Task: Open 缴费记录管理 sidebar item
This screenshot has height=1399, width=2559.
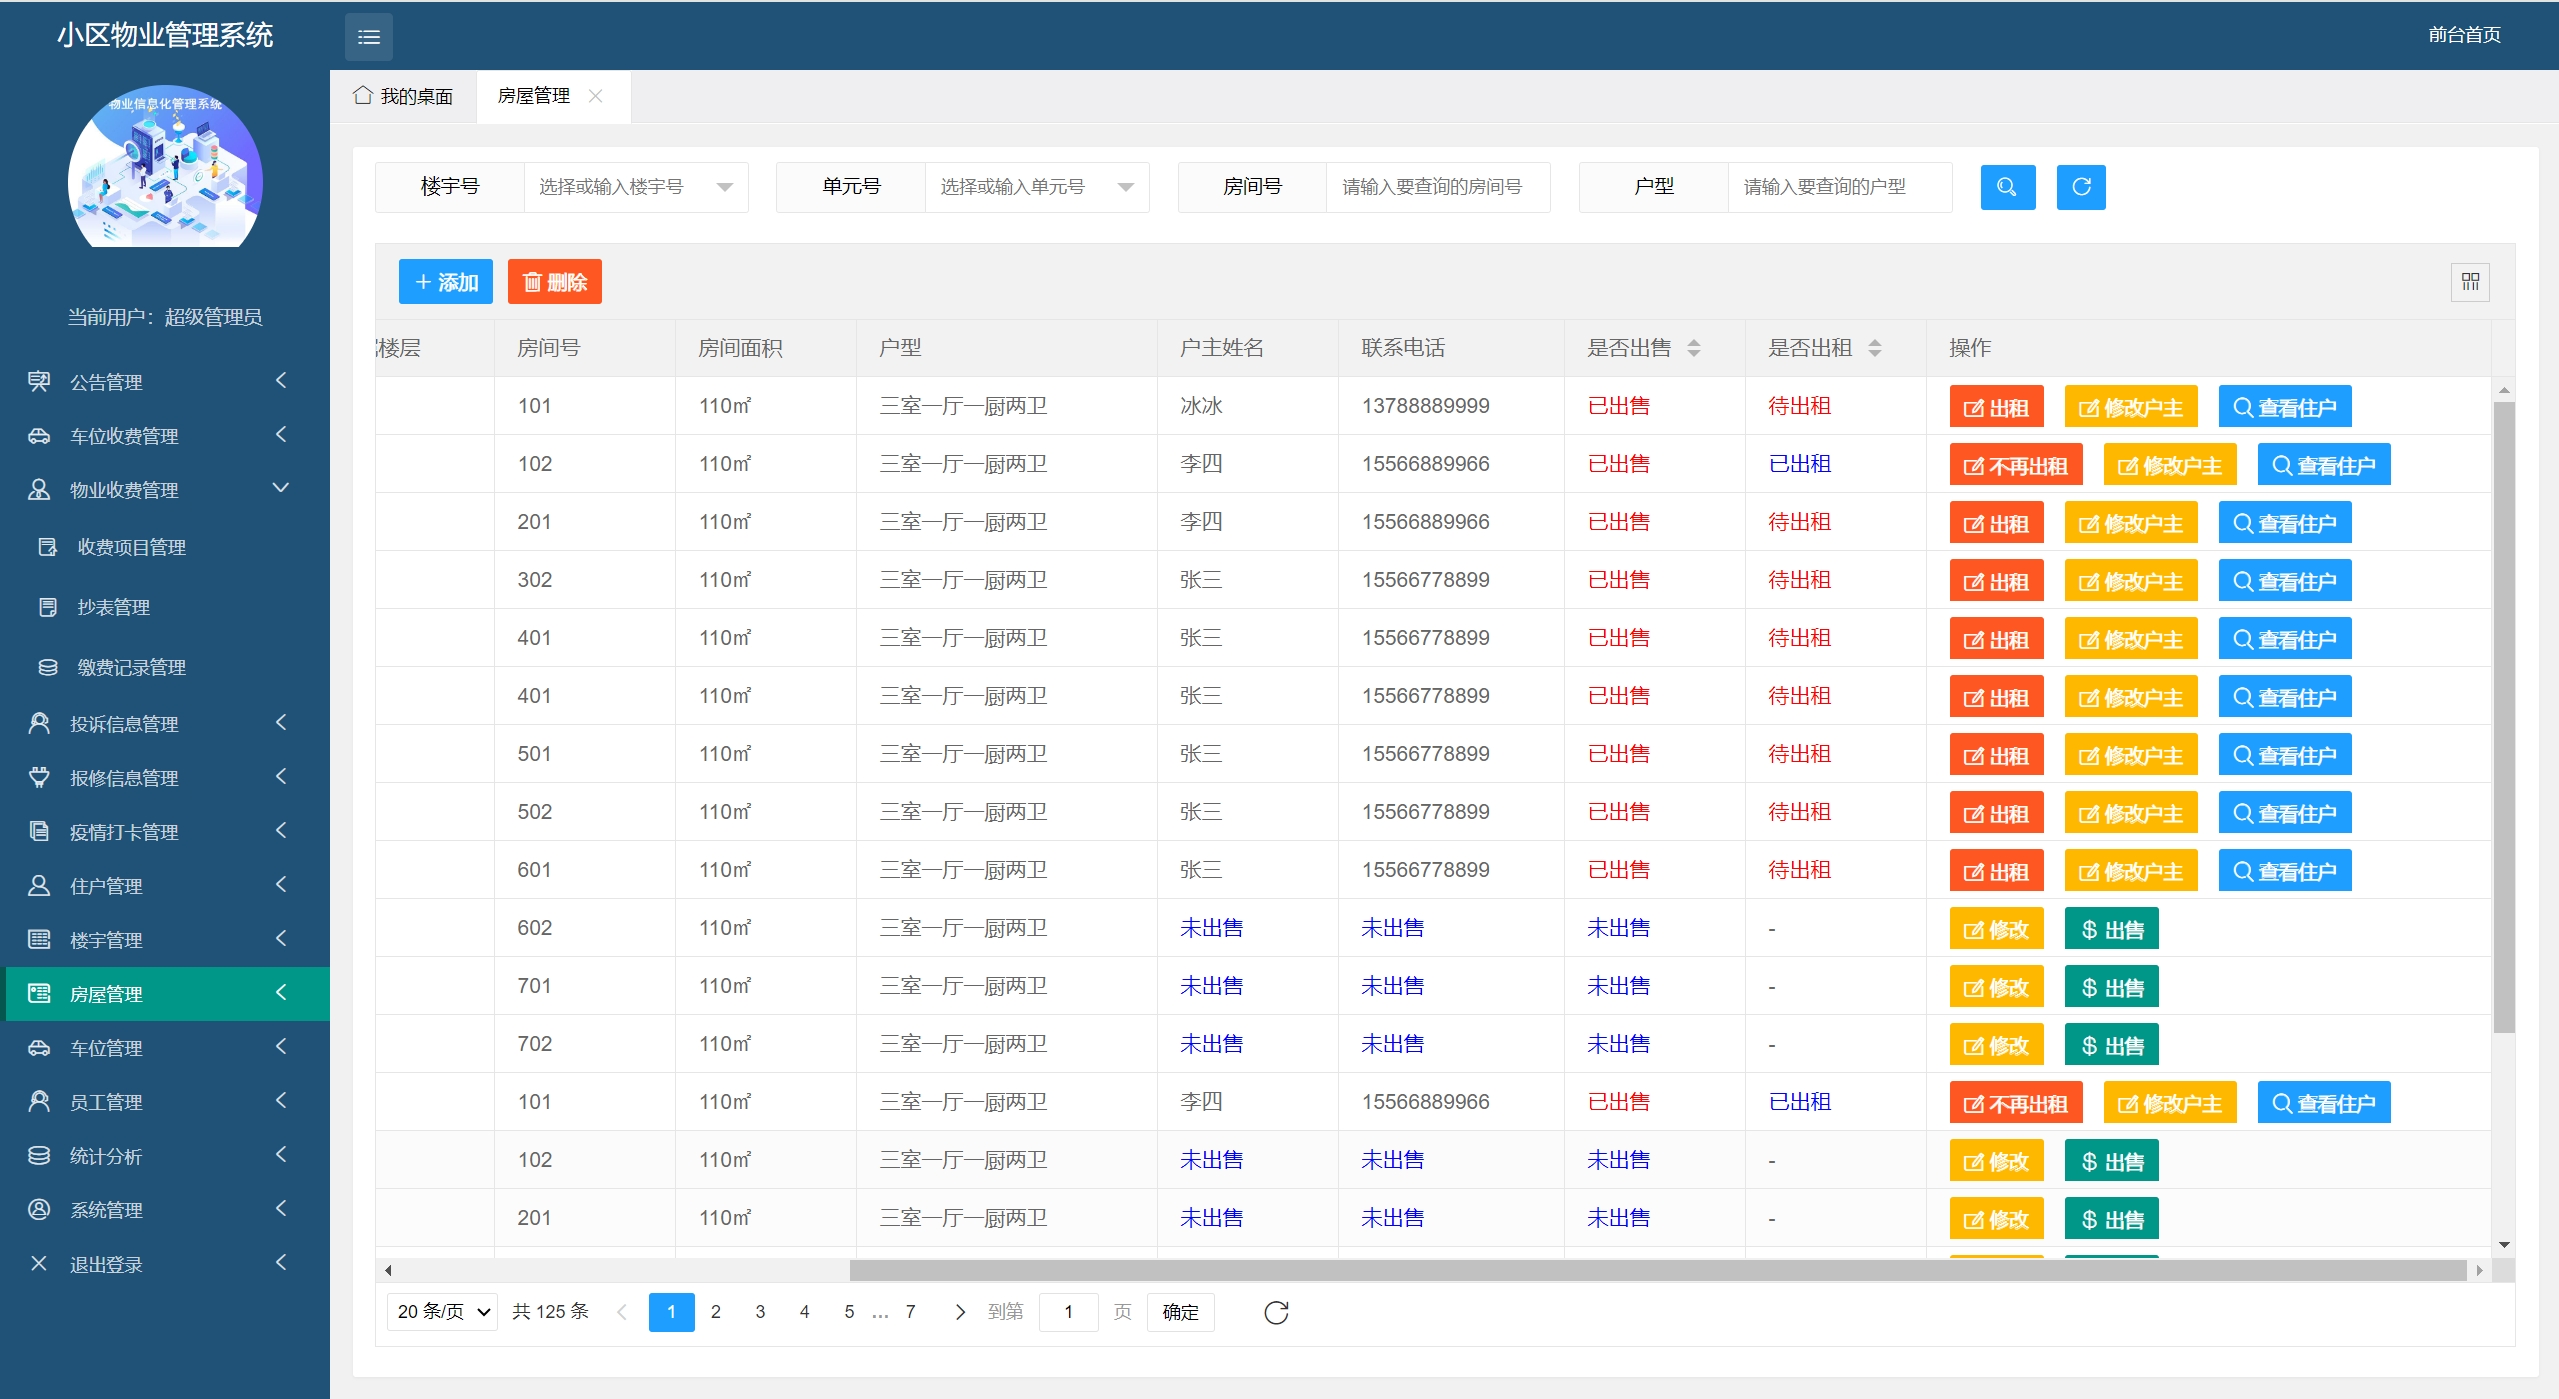Action: coord(131,667)
